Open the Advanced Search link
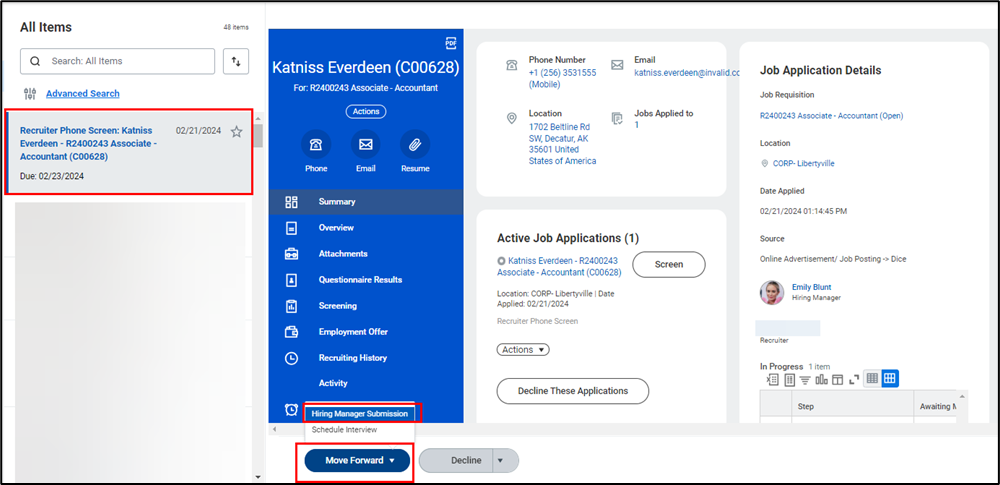The image size is (1000, 485). pos(82,94)
